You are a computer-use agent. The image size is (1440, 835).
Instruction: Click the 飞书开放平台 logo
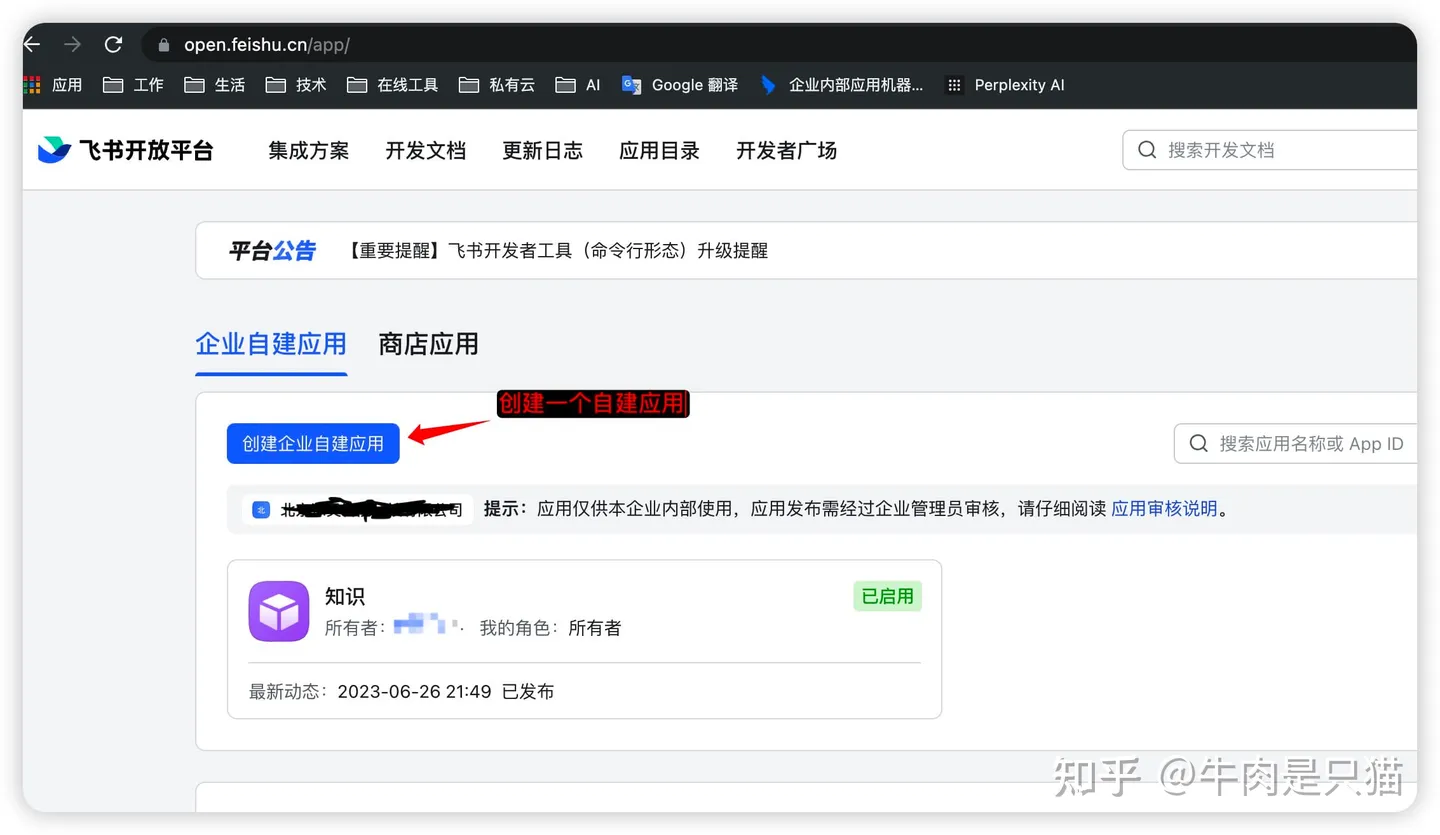(126, 151)
